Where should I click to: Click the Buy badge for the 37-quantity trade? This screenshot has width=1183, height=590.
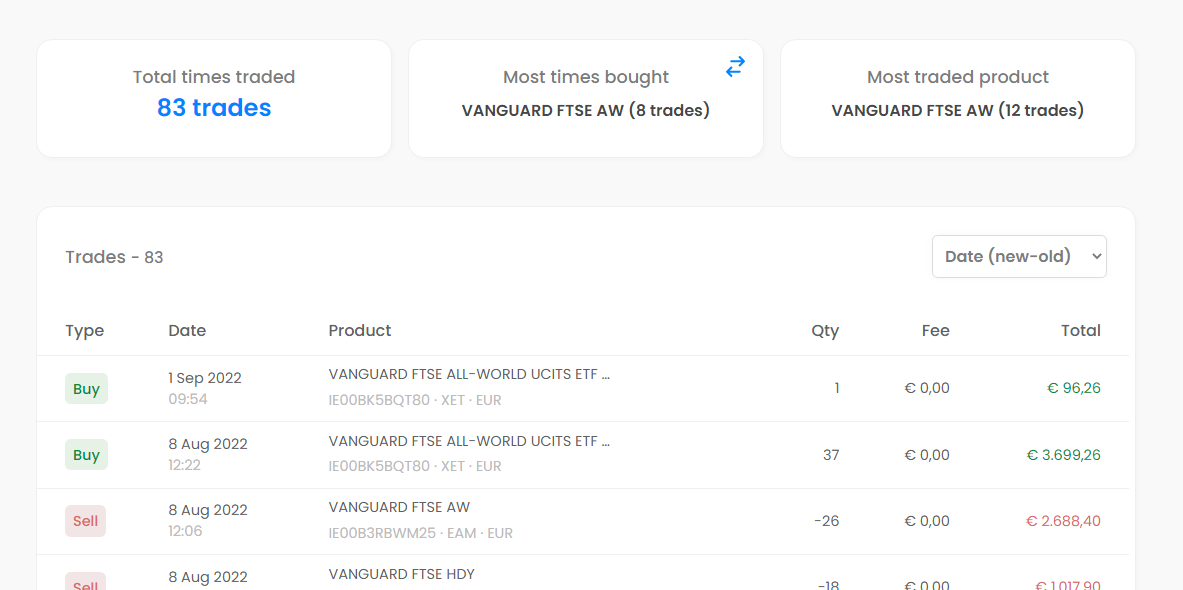pyautogui.click(x=86, y=455)
